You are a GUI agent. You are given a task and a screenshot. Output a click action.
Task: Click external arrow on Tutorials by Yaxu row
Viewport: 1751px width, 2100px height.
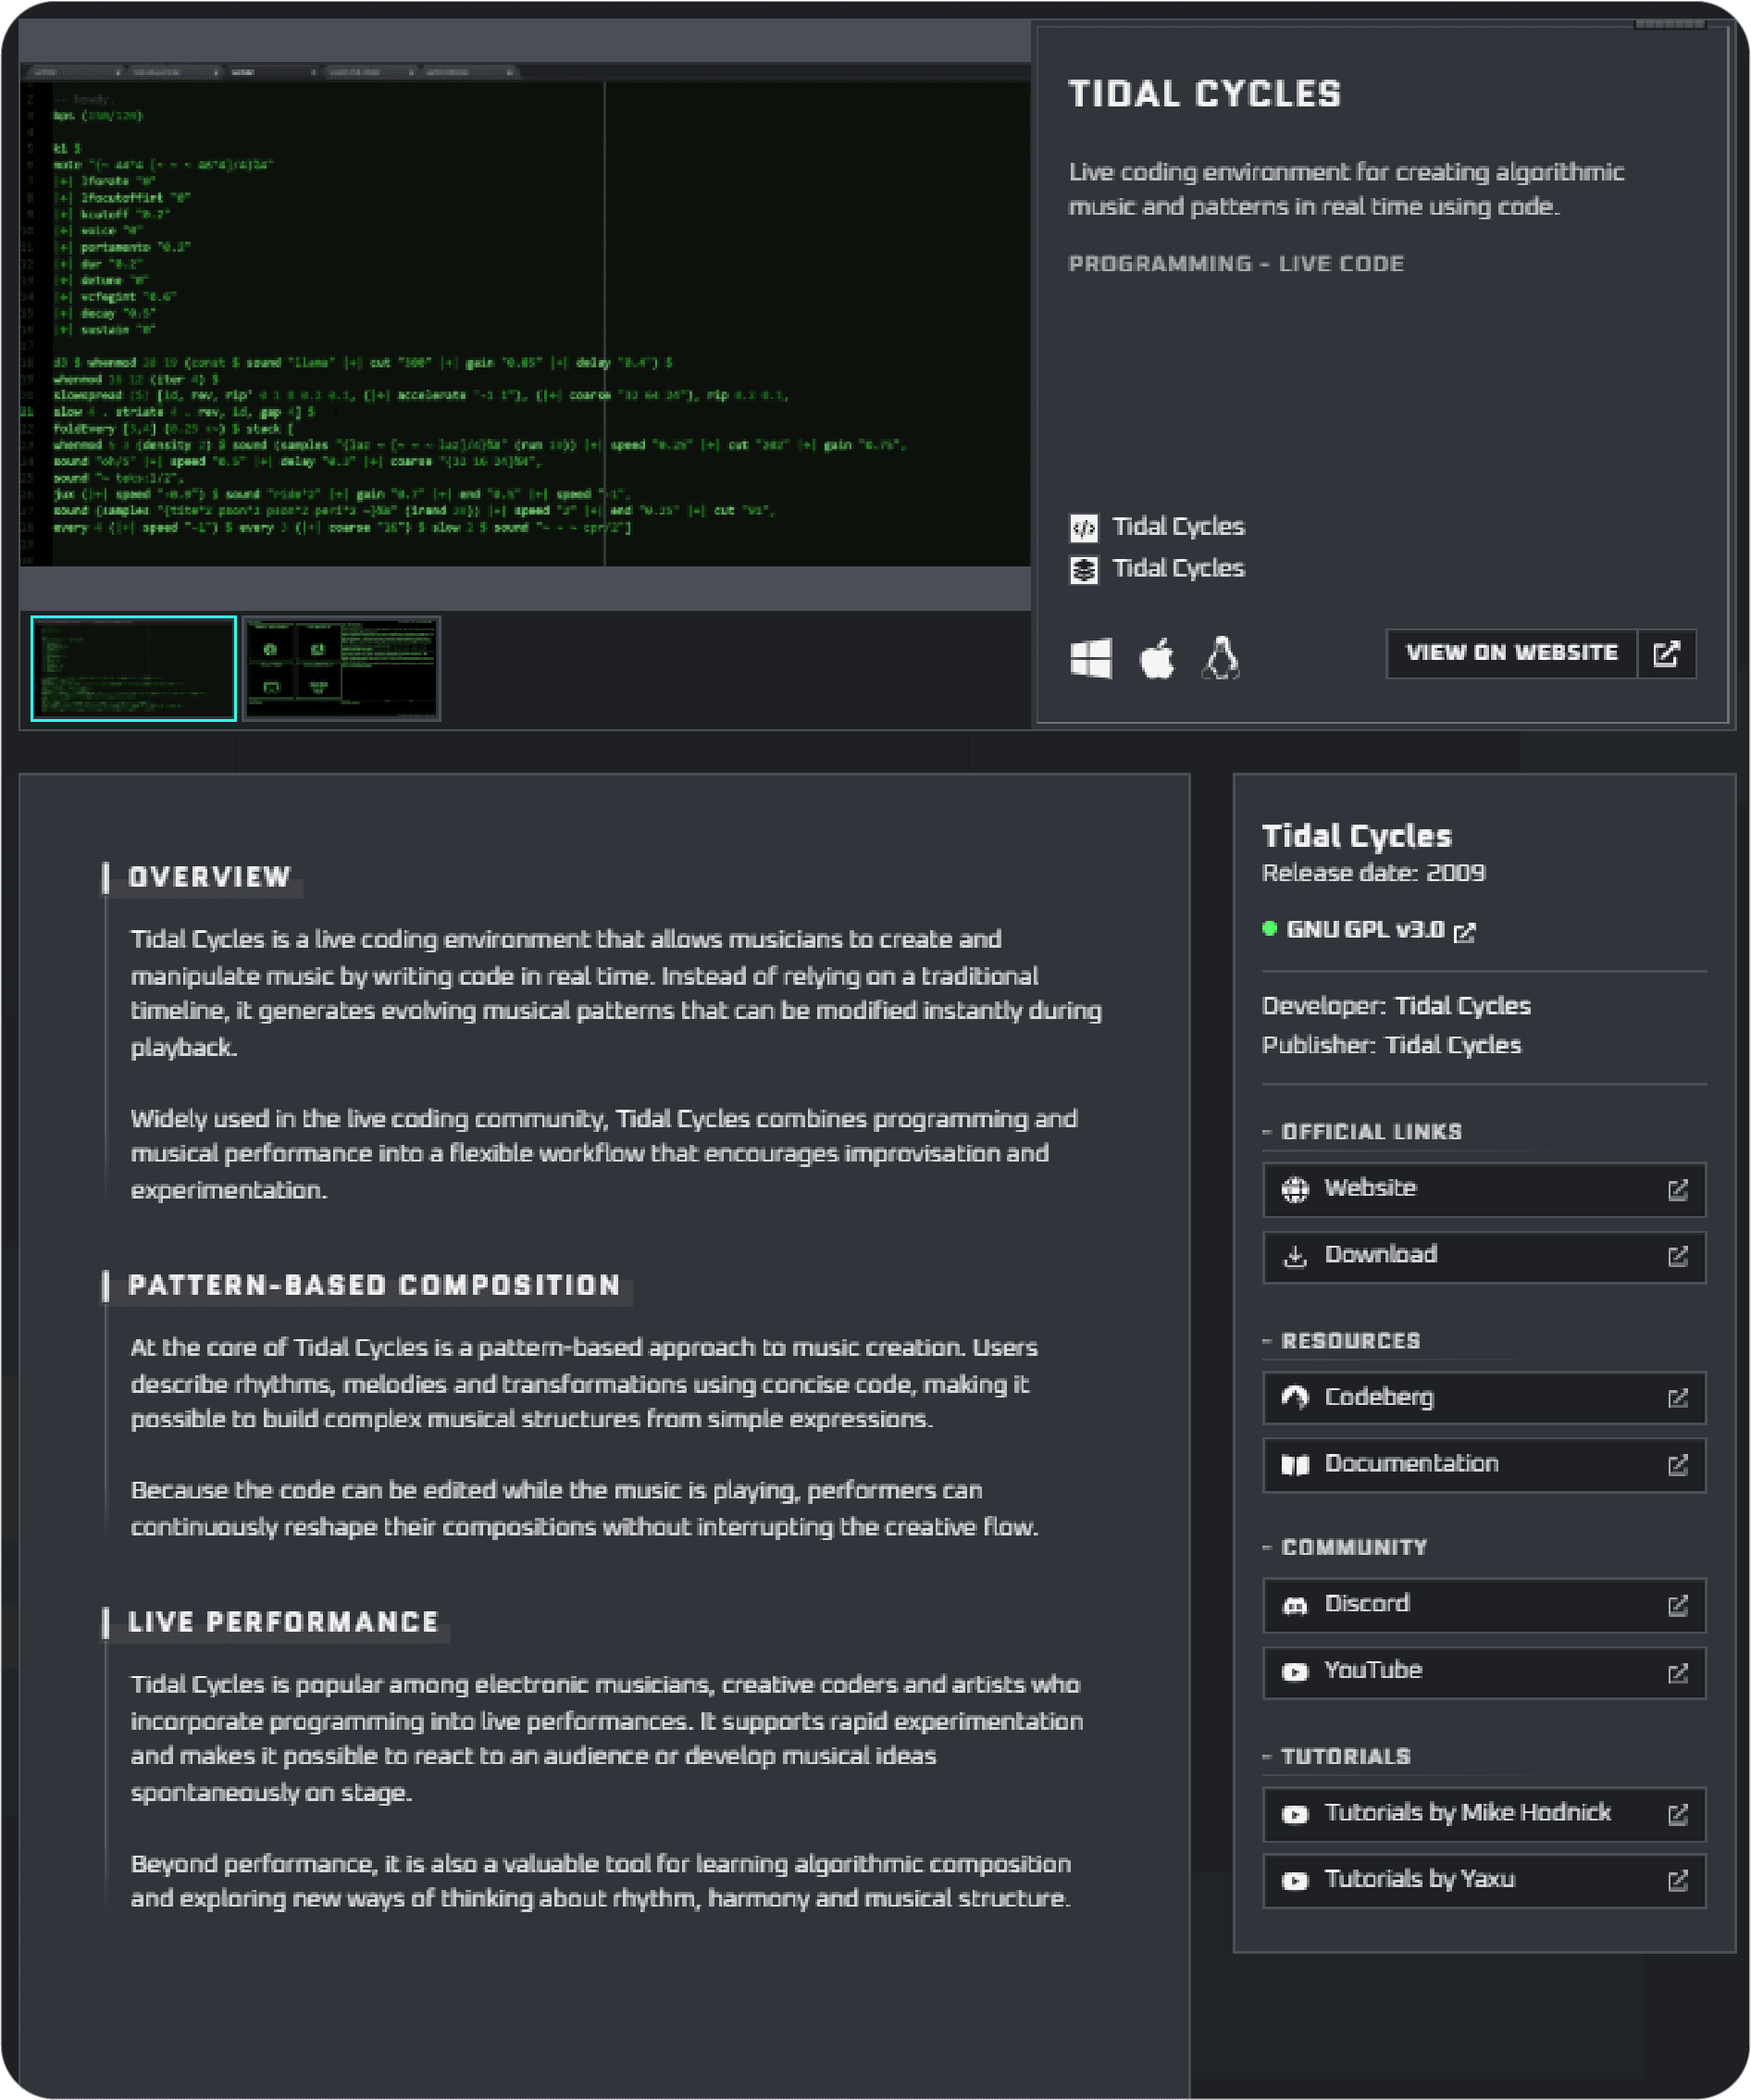(x=1677, y=1880)
